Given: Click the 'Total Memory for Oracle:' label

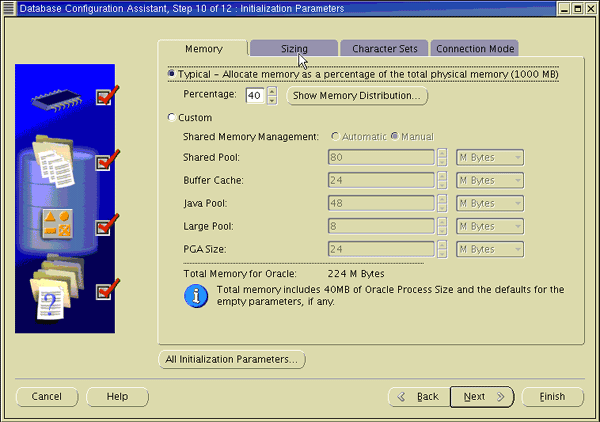Looking at the screenshot, I should coord(240,274).
